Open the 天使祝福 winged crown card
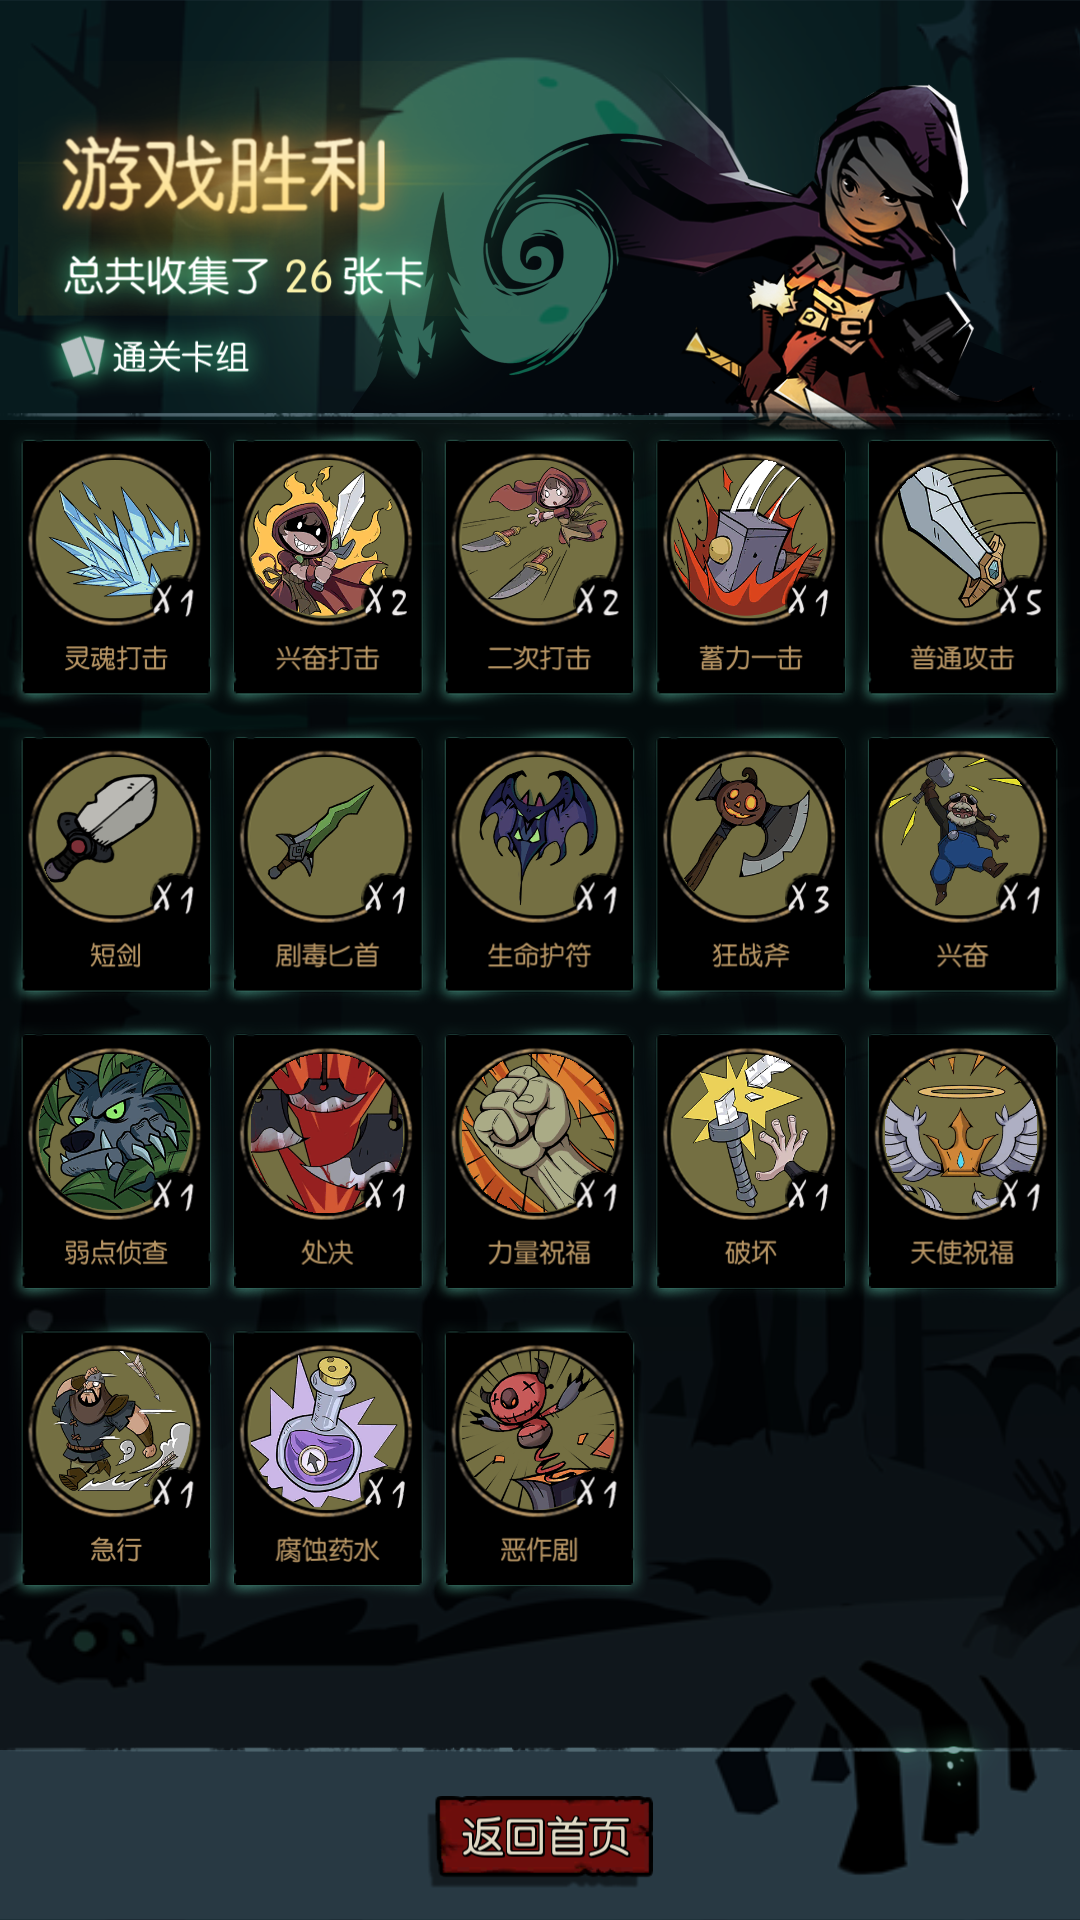 click(x=962, y=1161)
